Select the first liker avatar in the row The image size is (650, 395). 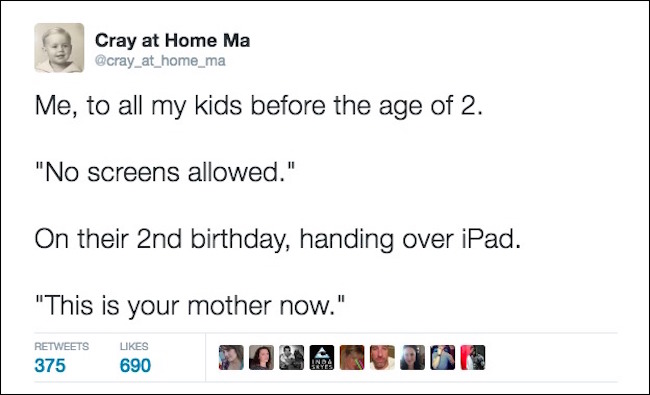pyautogui.click(x=231, y=357)
